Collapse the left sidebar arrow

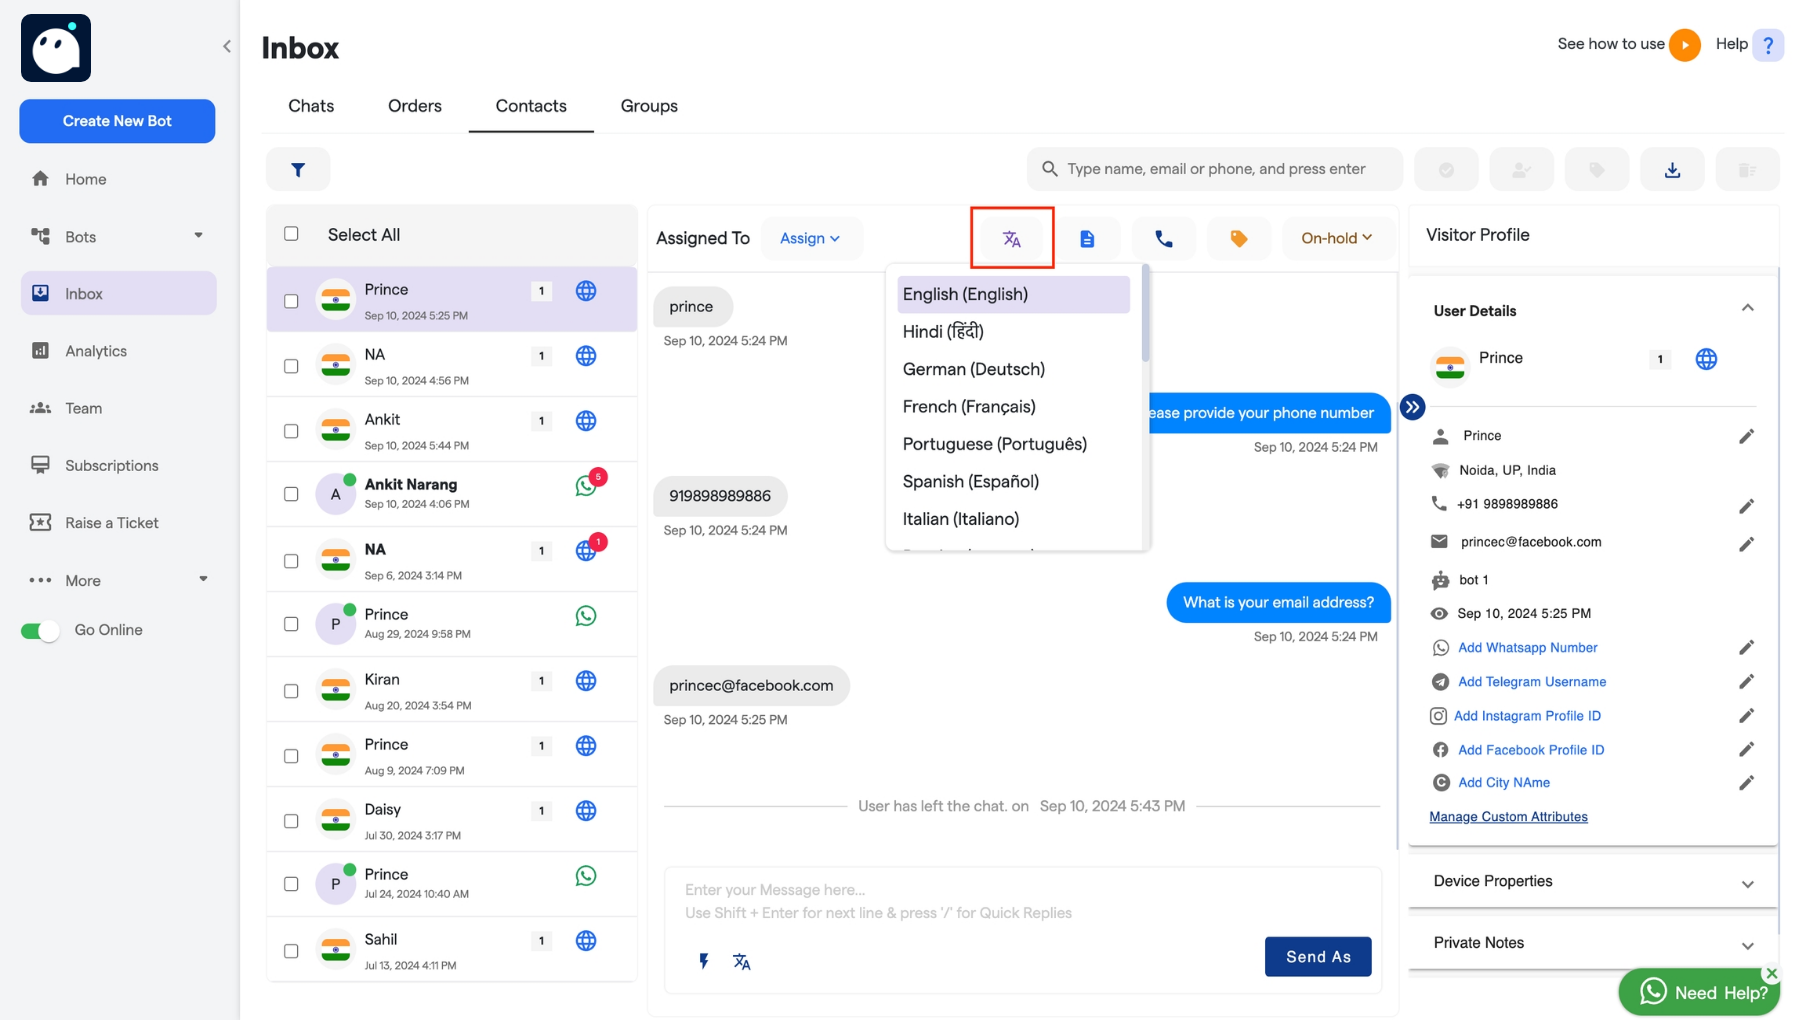click(227, 46)
